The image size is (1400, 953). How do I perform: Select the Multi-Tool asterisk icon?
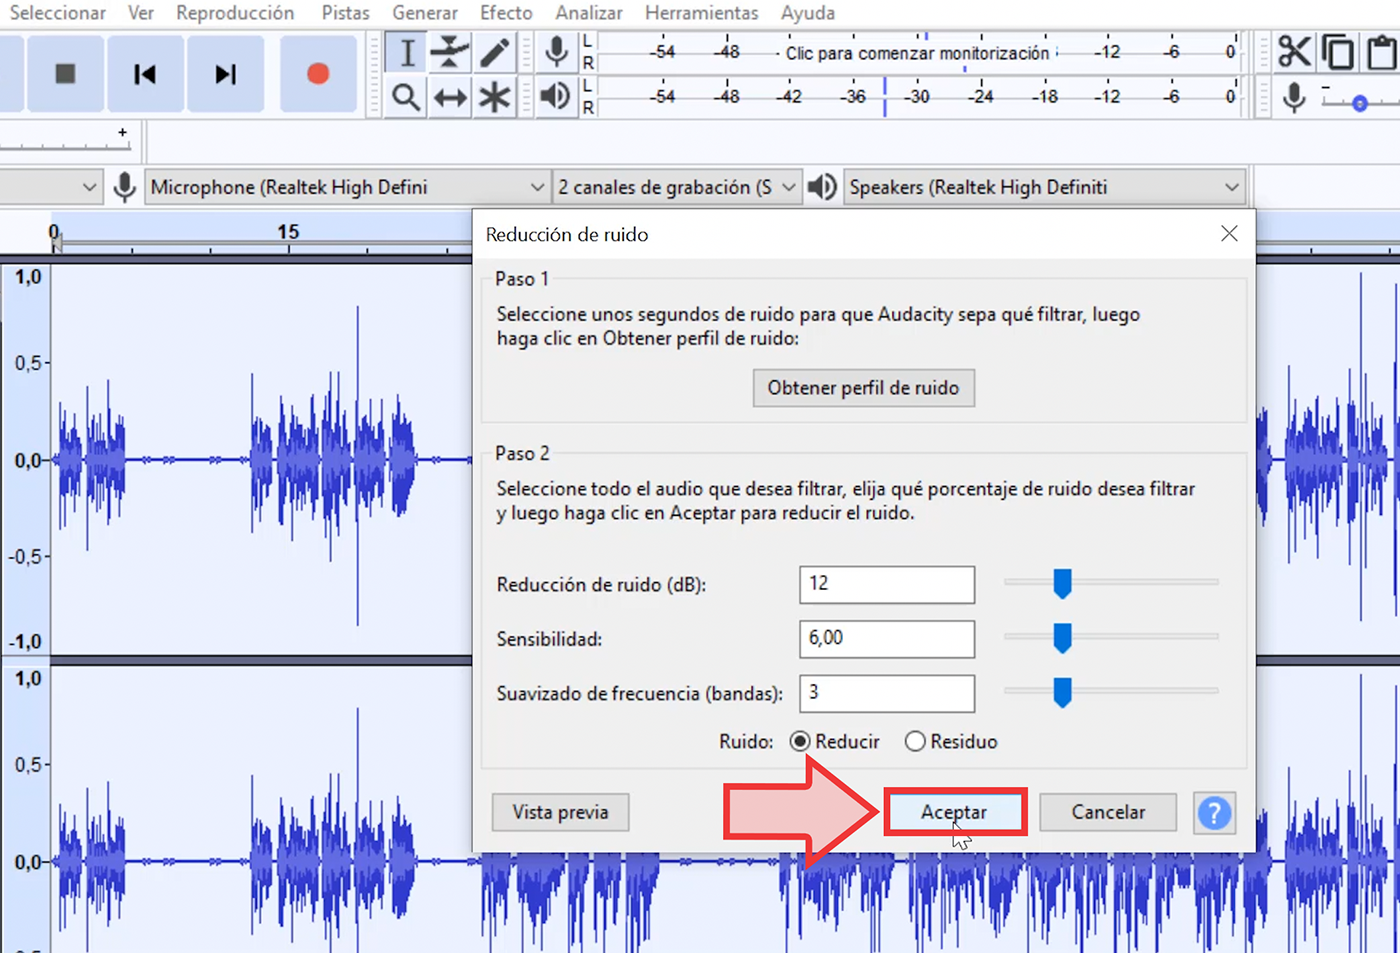494,97
